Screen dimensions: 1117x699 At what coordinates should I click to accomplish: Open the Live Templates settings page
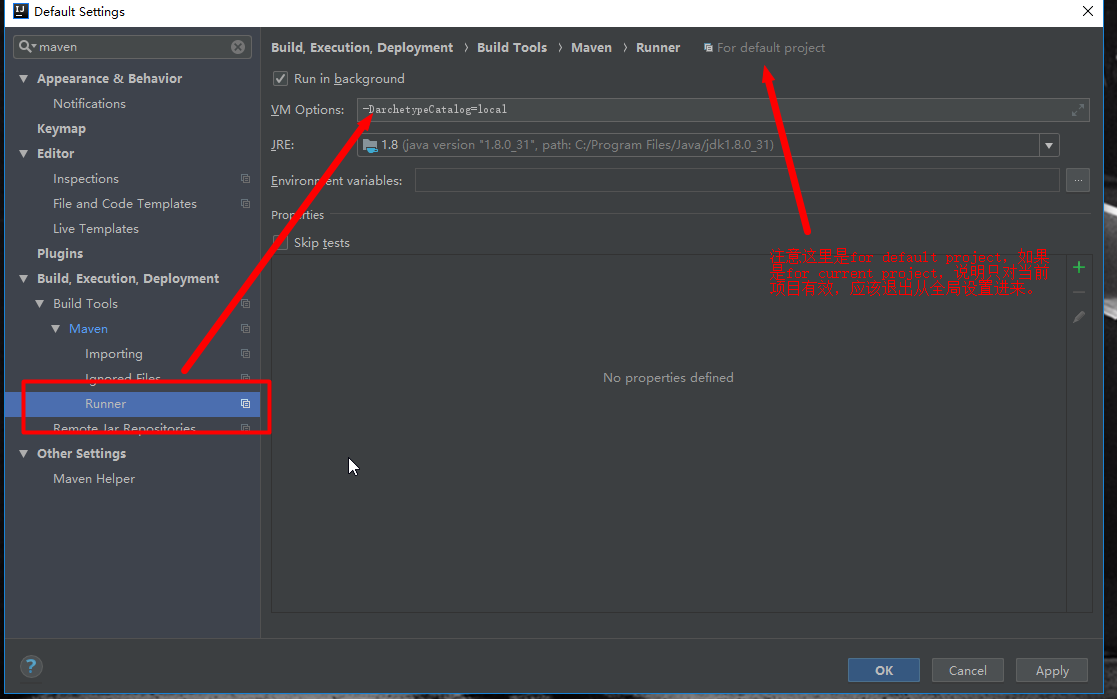point(95,229)
